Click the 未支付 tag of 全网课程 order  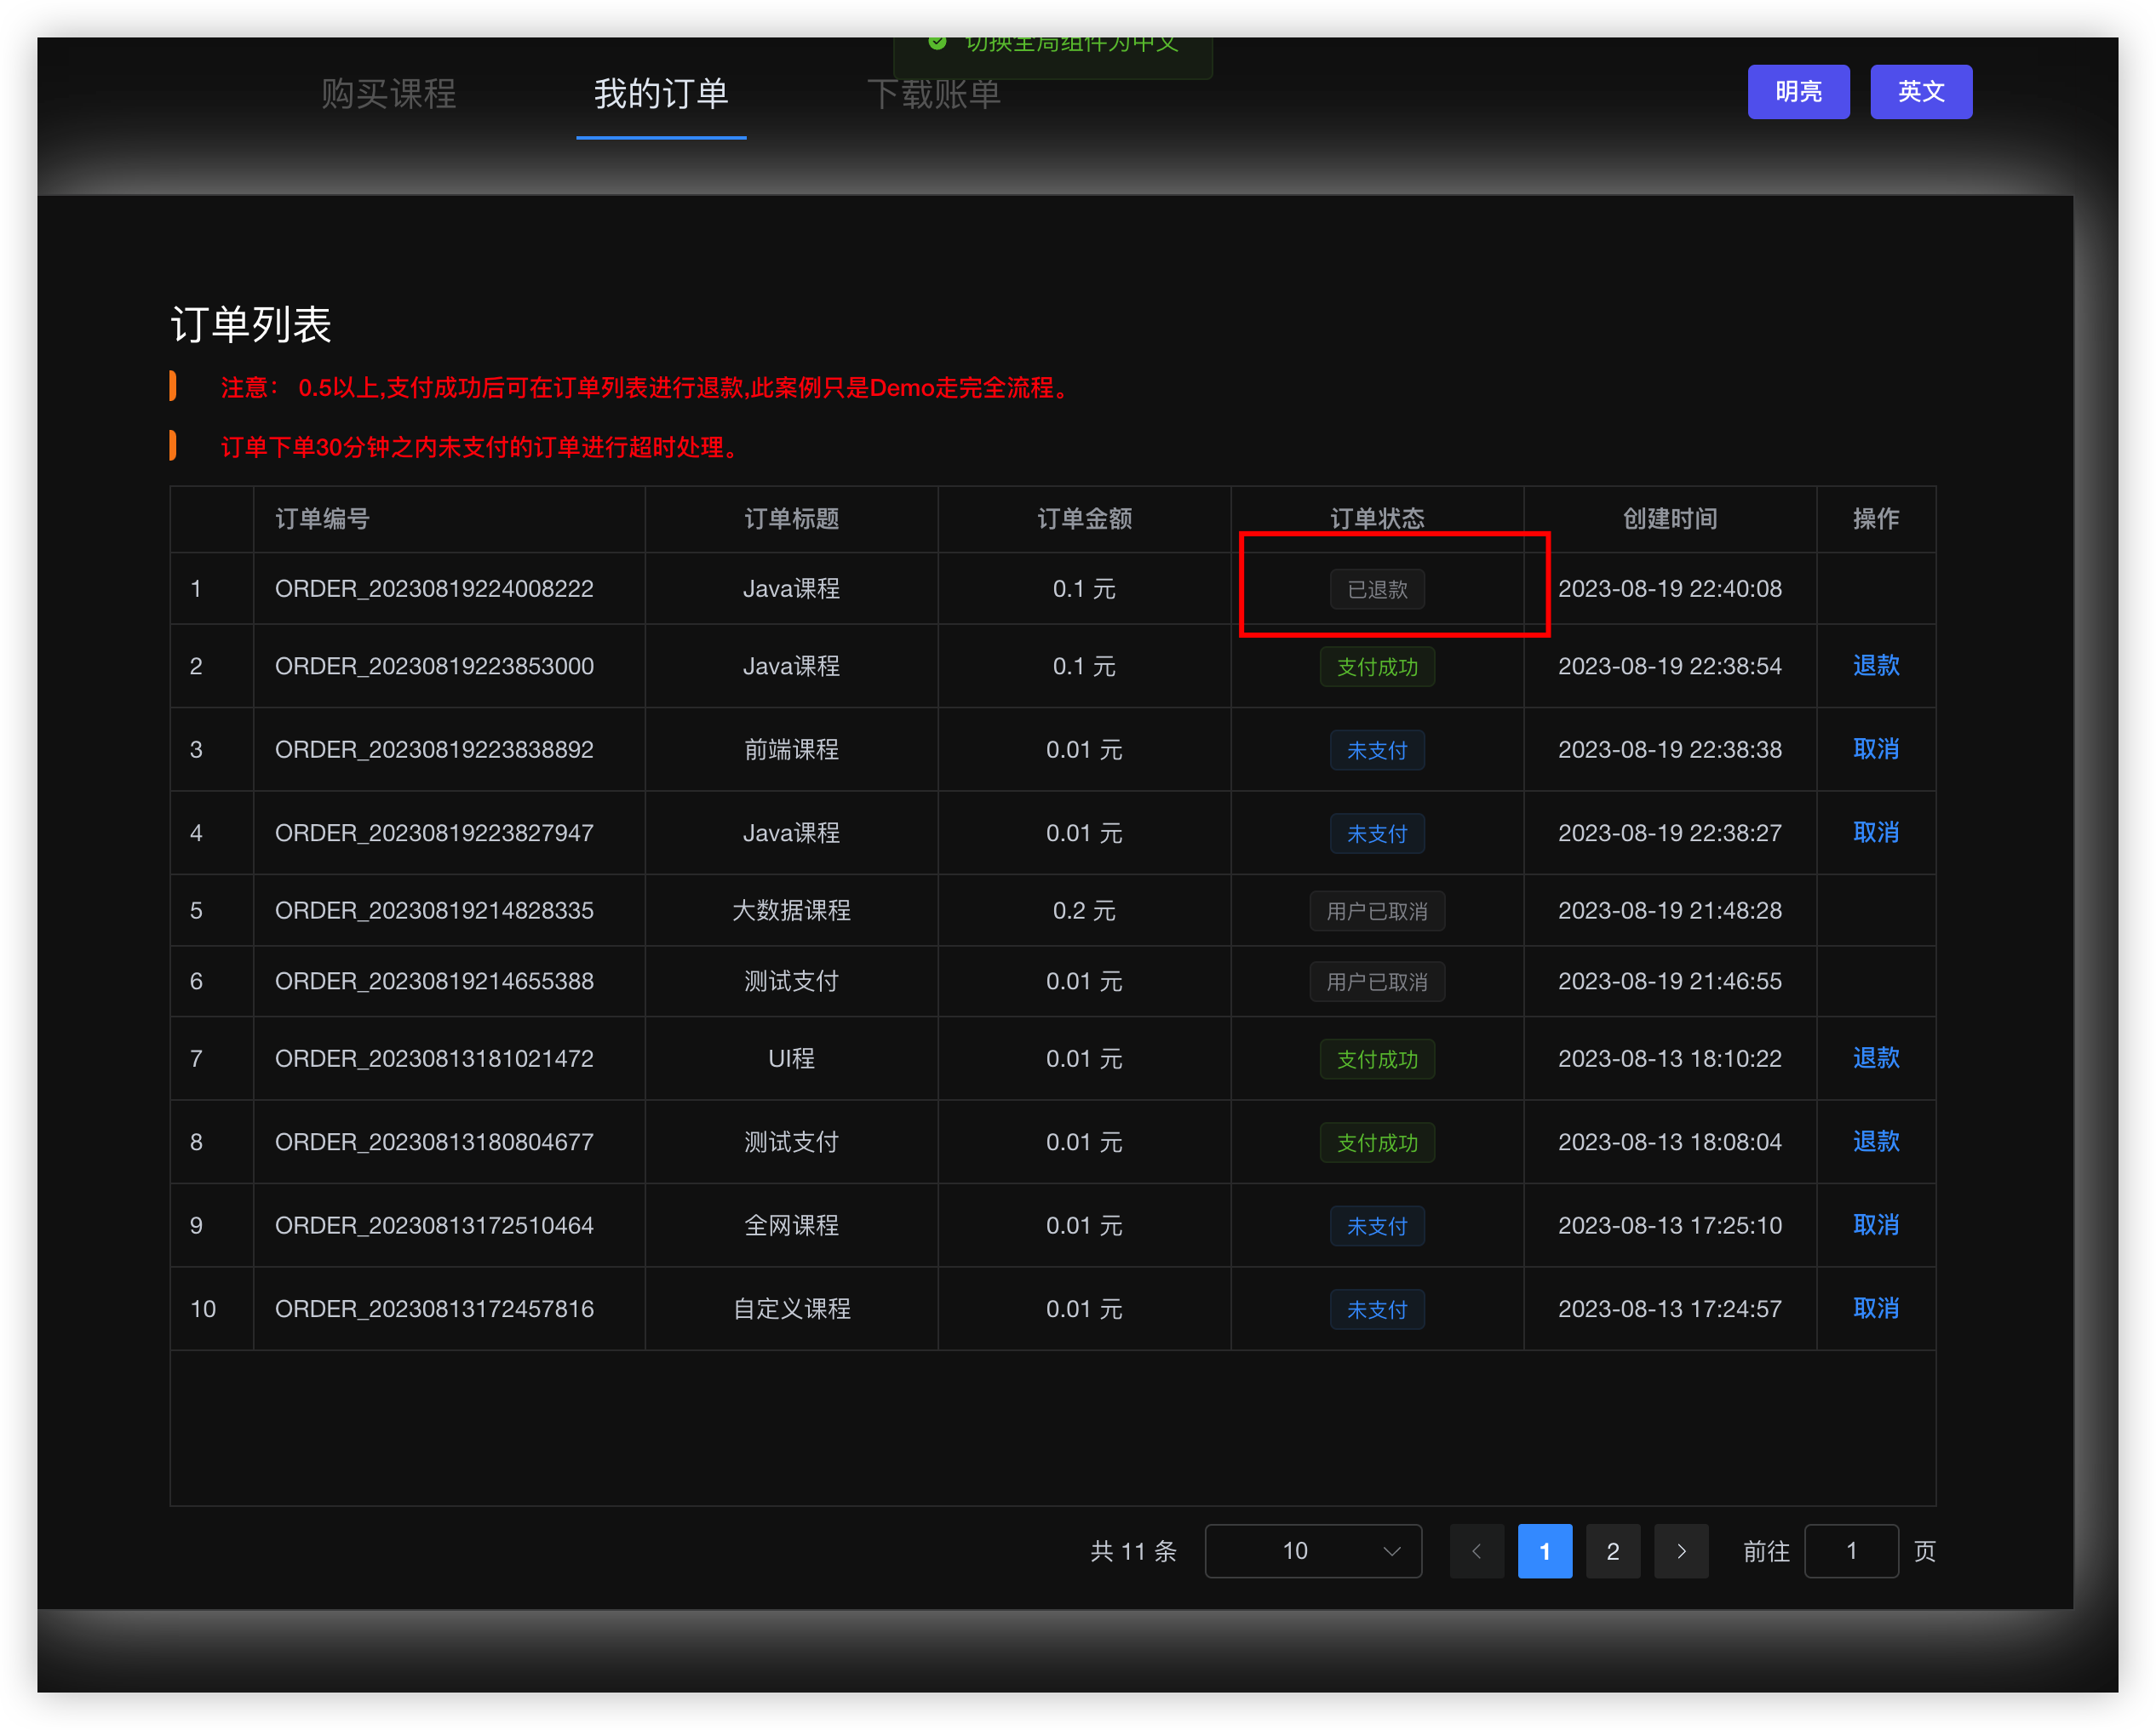click(1377, 1226)
